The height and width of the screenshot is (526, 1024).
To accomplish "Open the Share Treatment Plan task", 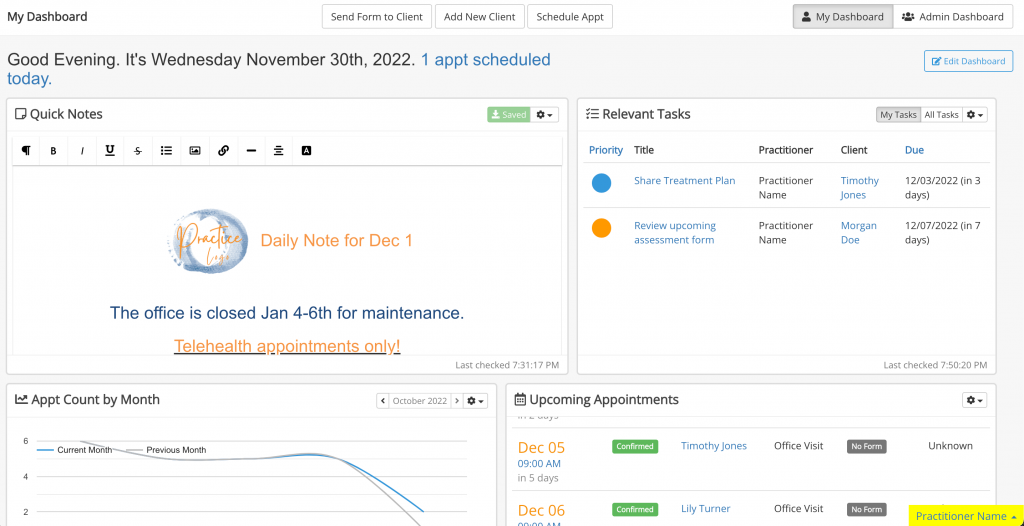I will [x=684, y=181].
